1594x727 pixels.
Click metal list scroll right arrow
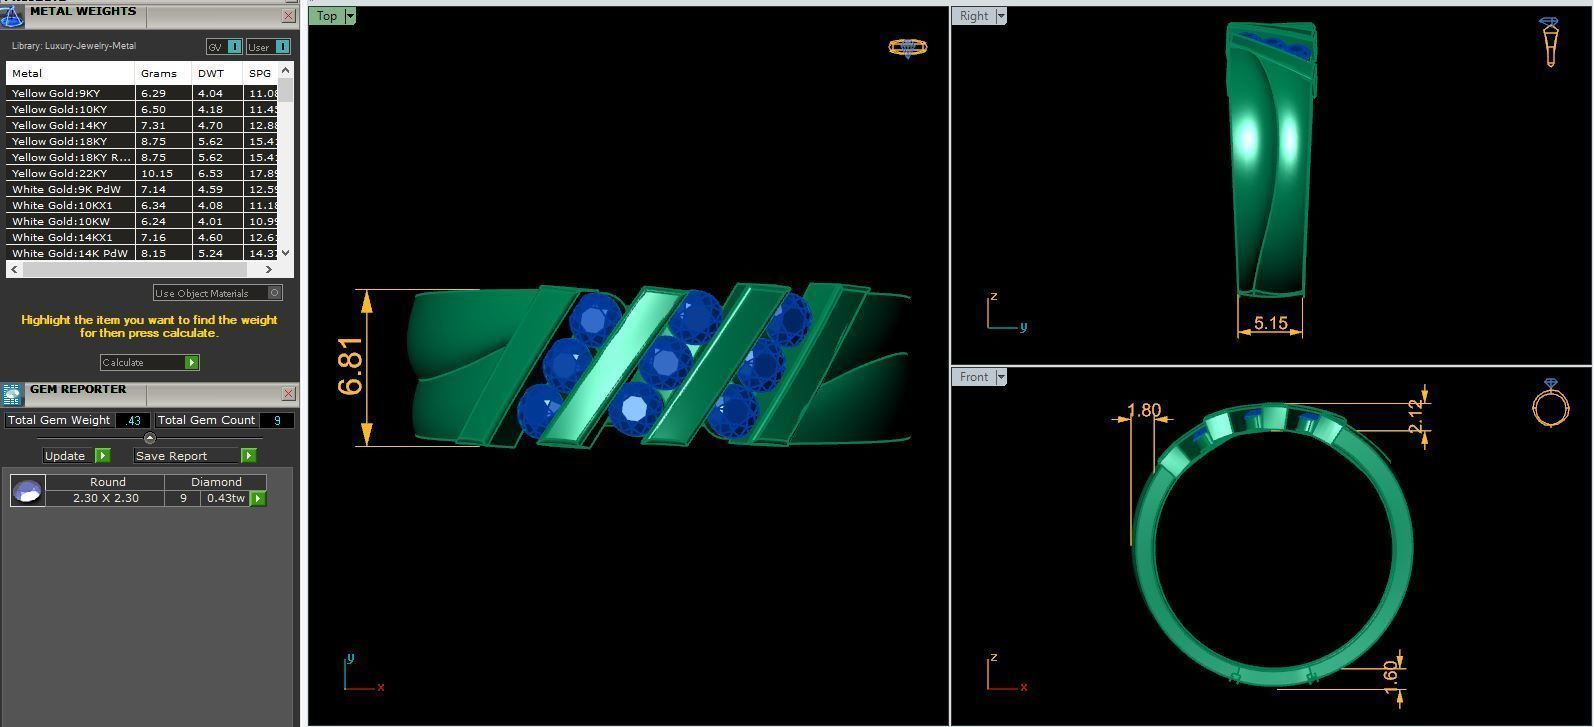coord(268,269)
